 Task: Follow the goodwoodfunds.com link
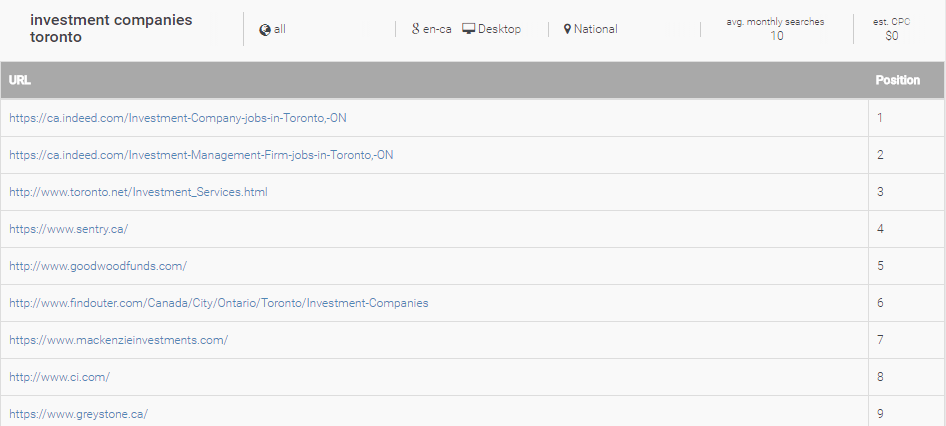pos(98,266)
